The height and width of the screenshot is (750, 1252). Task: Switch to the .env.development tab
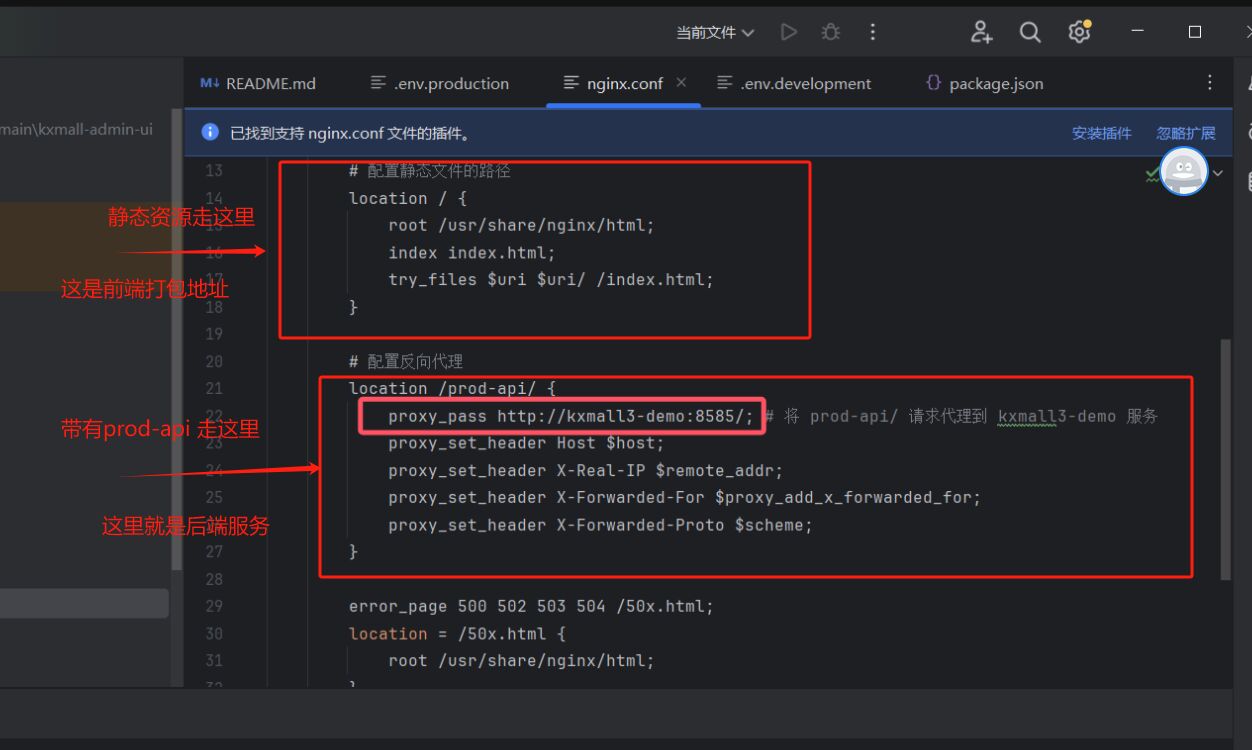click(x=795, y=84)
